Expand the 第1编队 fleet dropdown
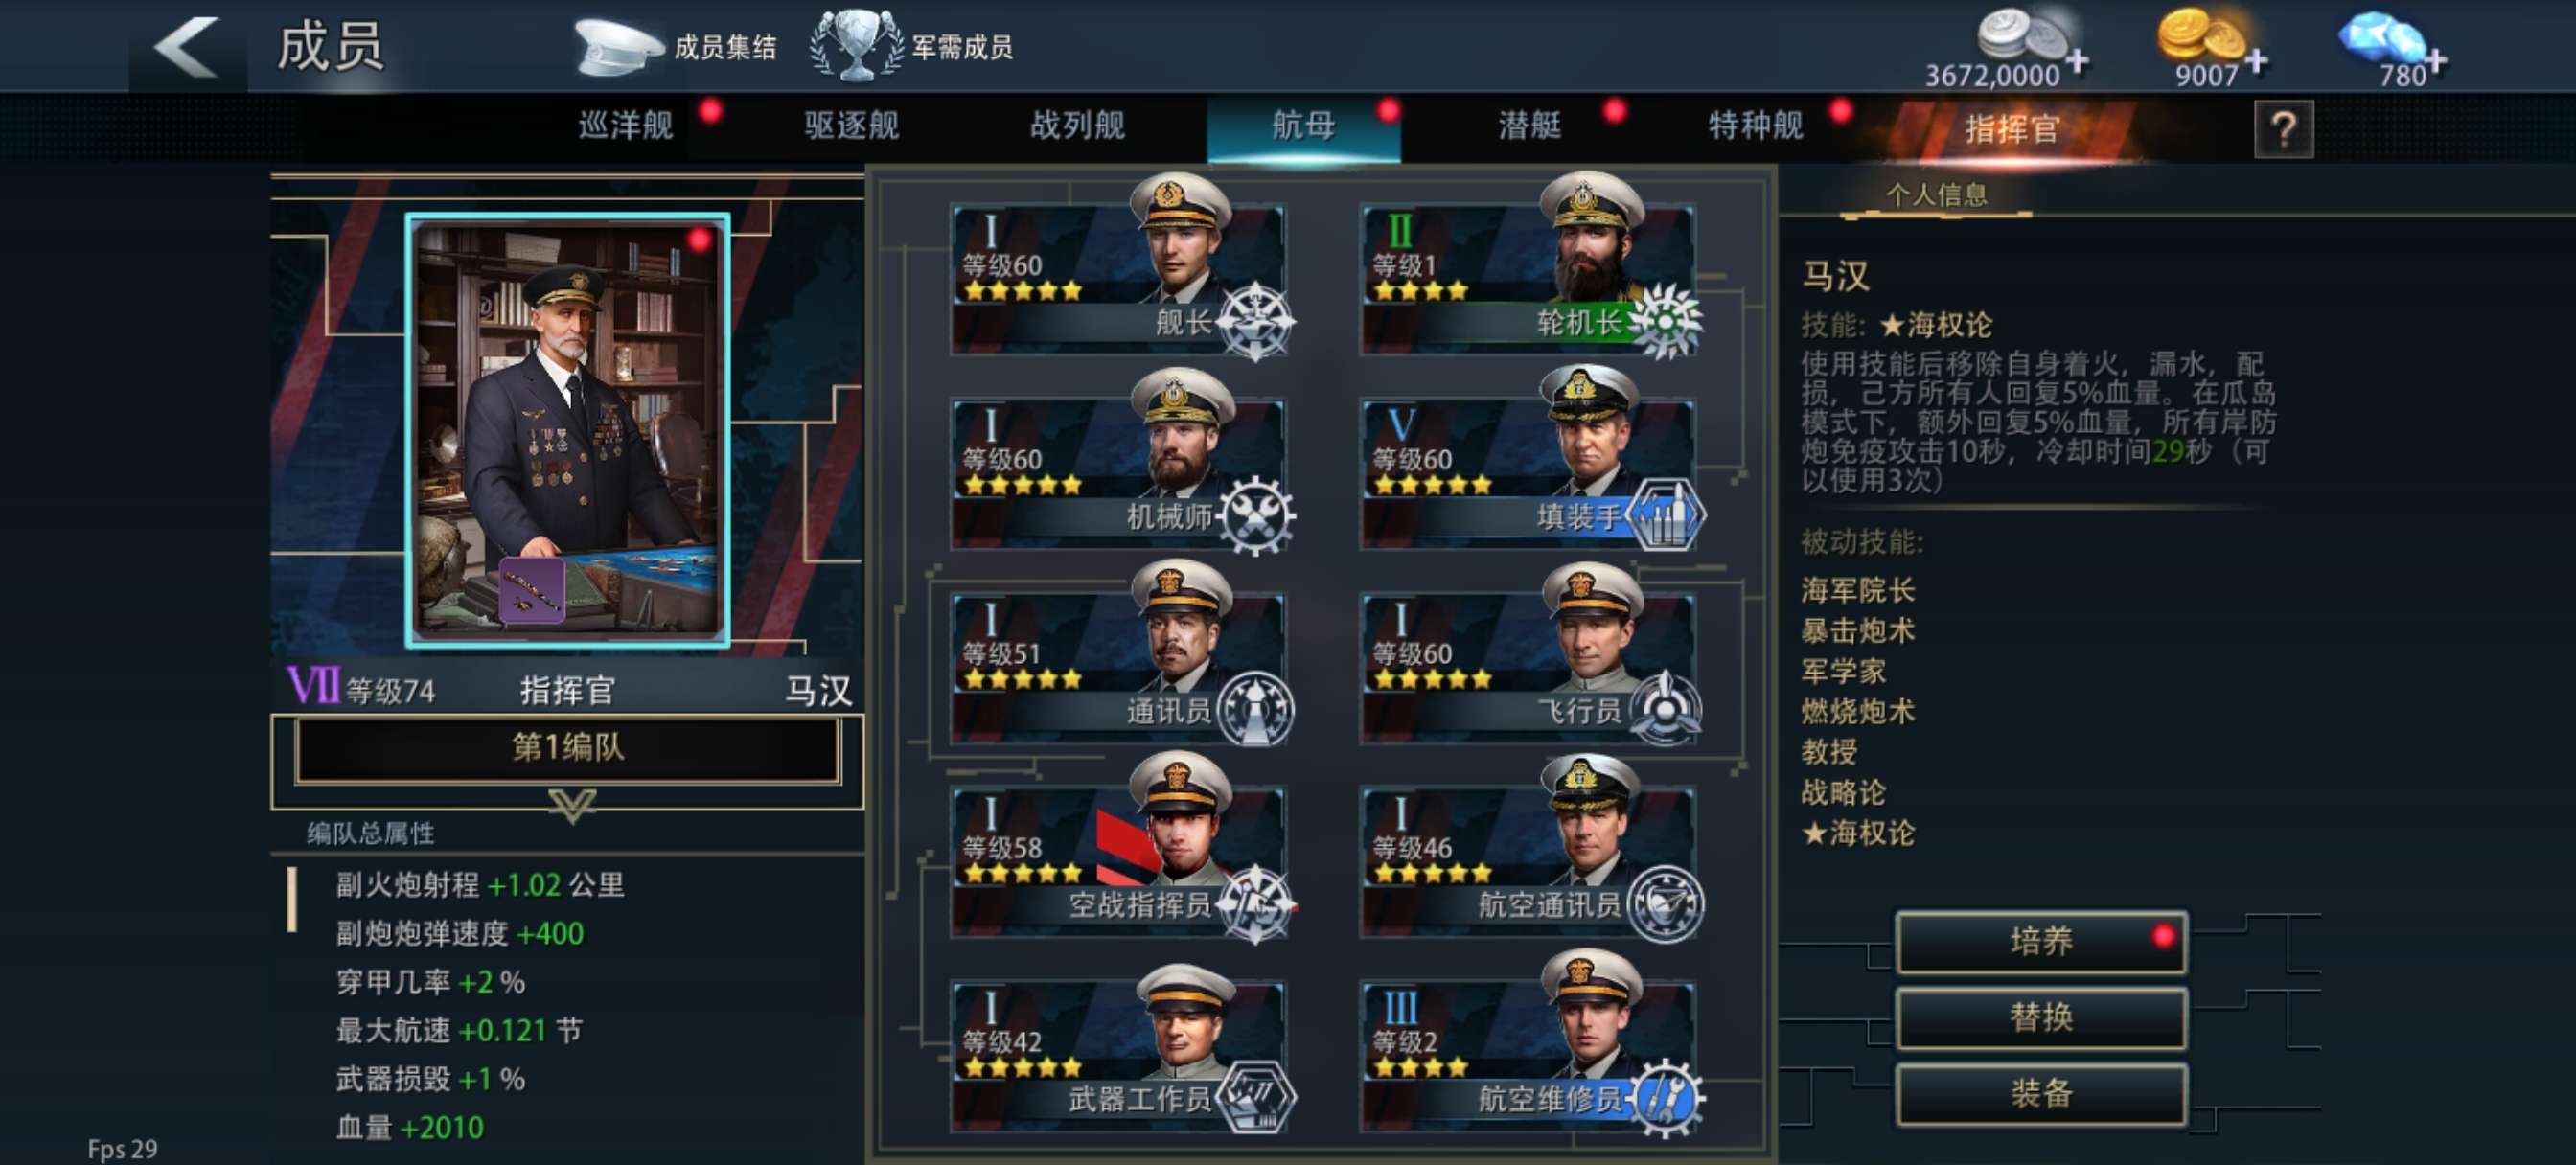Screen dimensions: 2576x1165 567,747
